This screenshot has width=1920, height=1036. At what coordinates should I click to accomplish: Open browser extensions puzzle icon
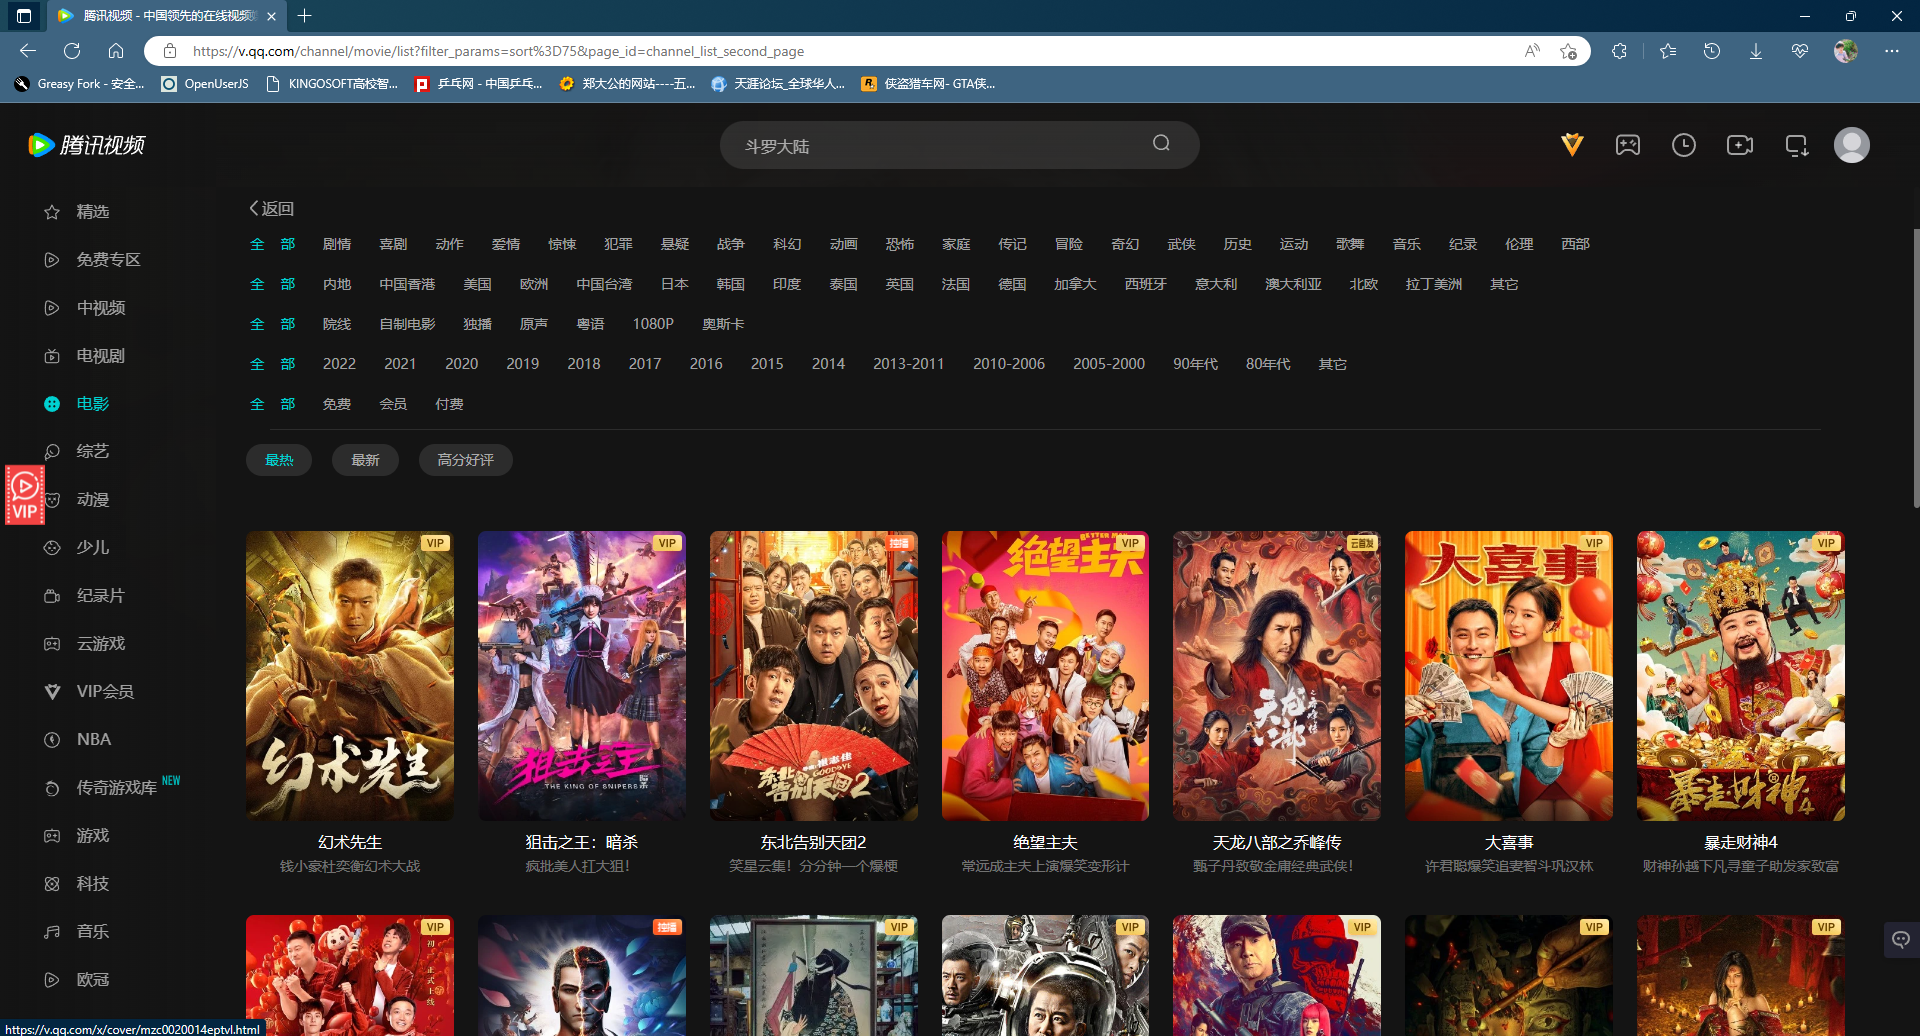point(1620,51)
